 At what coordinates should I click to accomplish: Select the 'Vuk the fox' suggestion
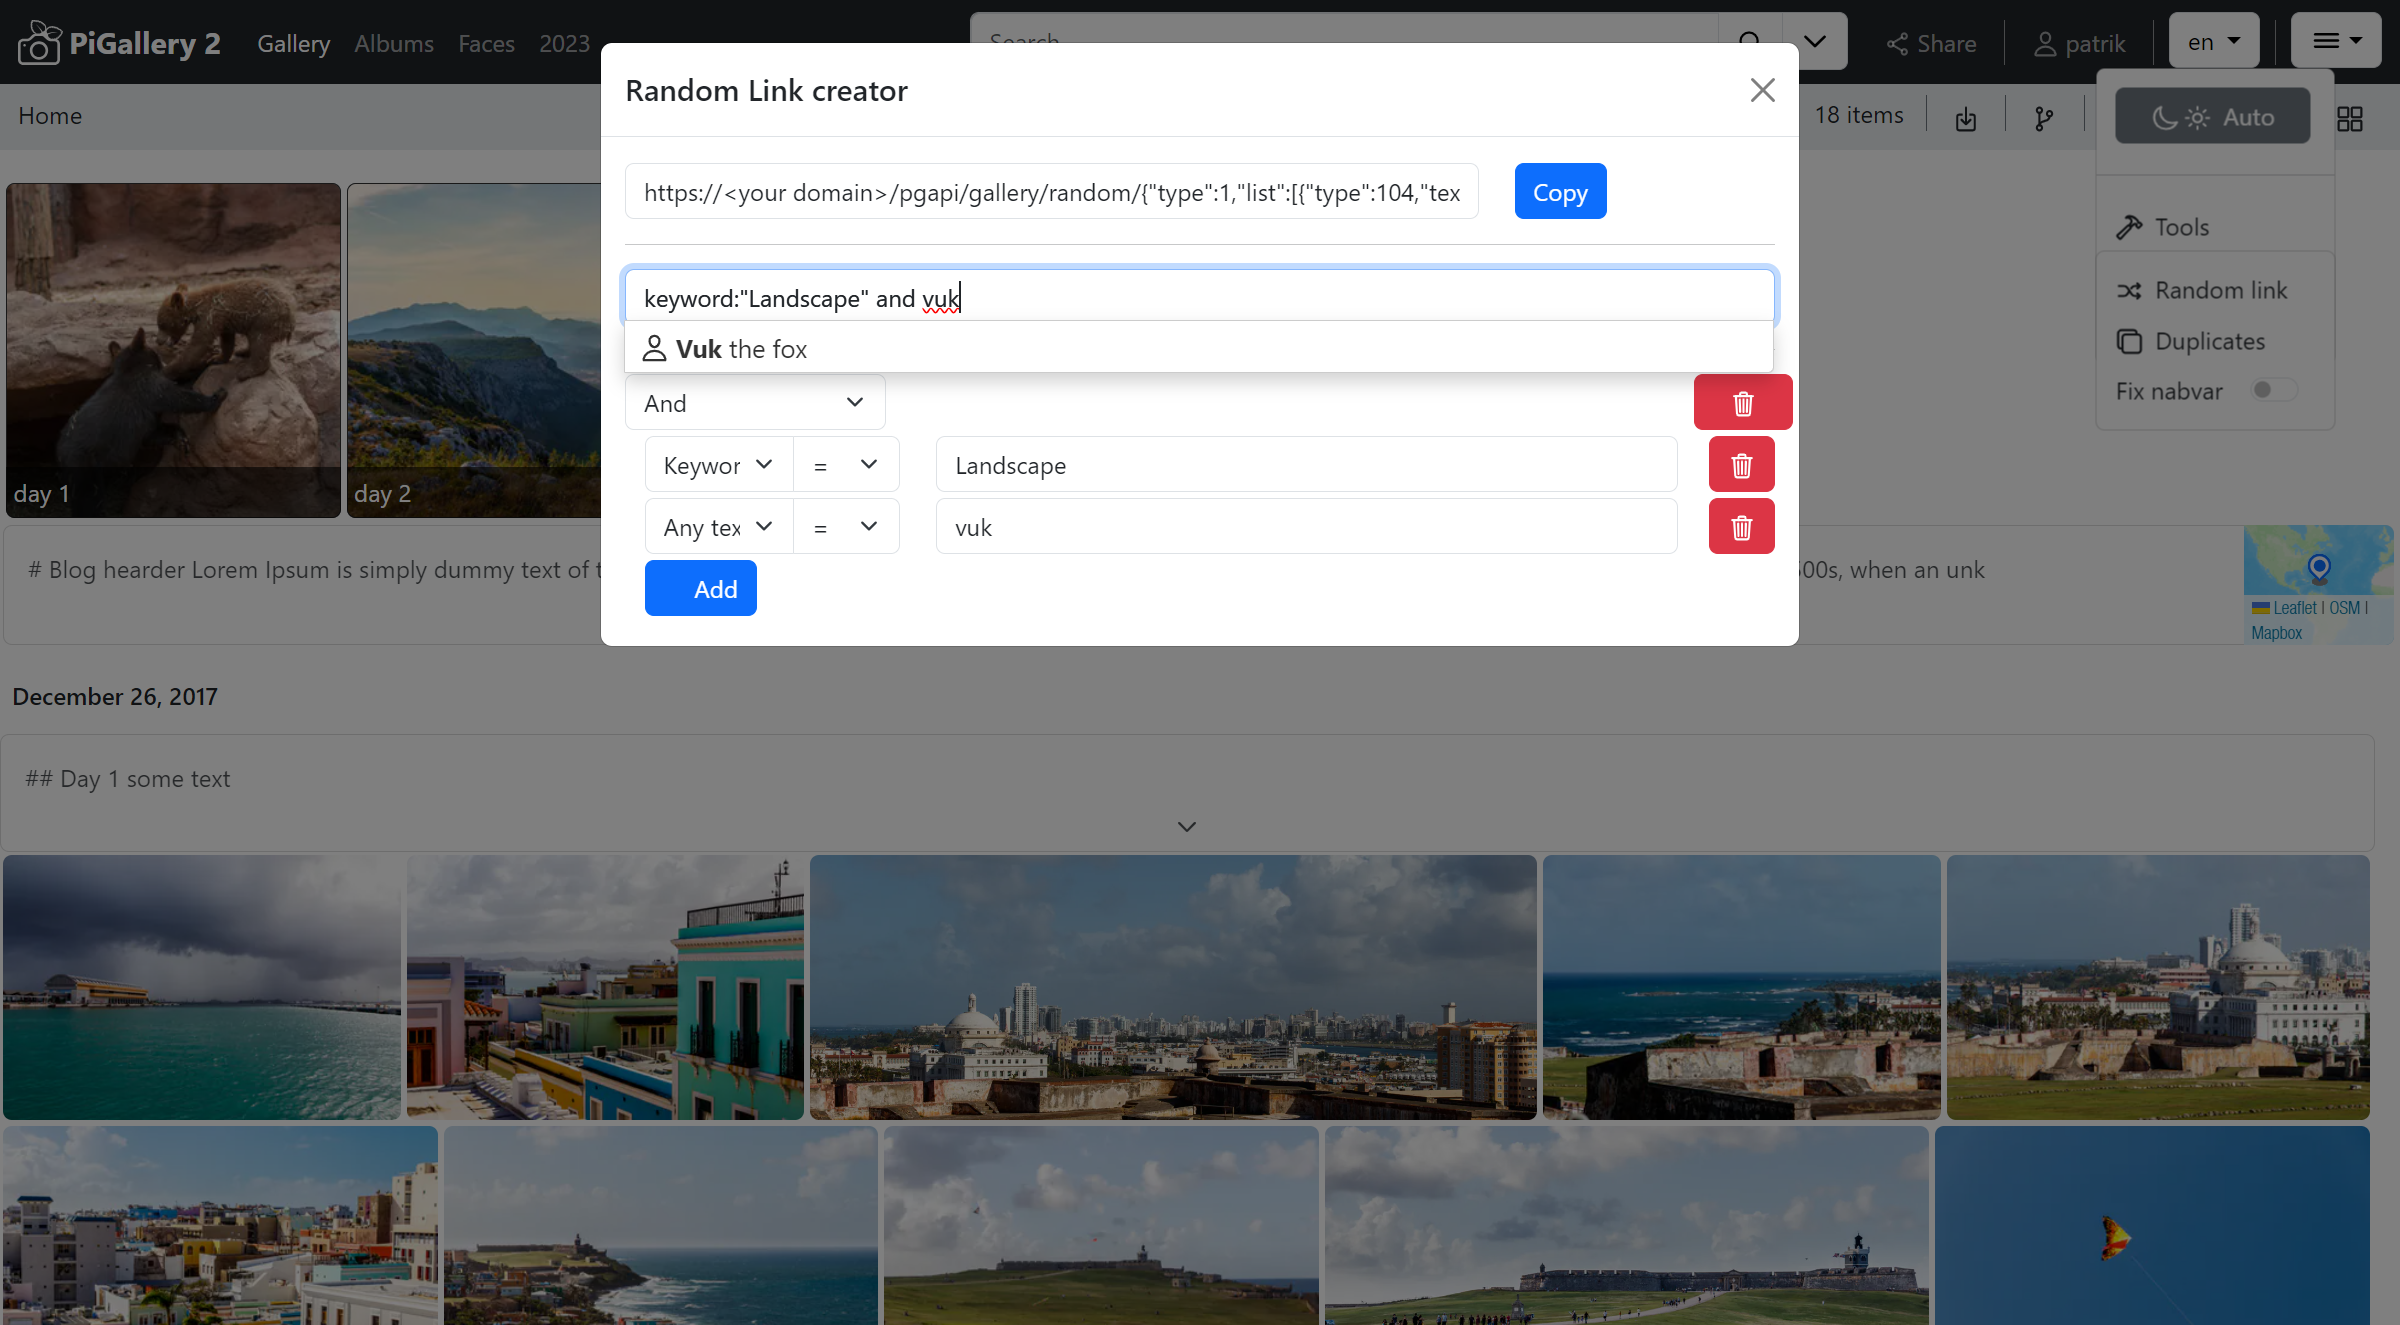coord(1198,349)
